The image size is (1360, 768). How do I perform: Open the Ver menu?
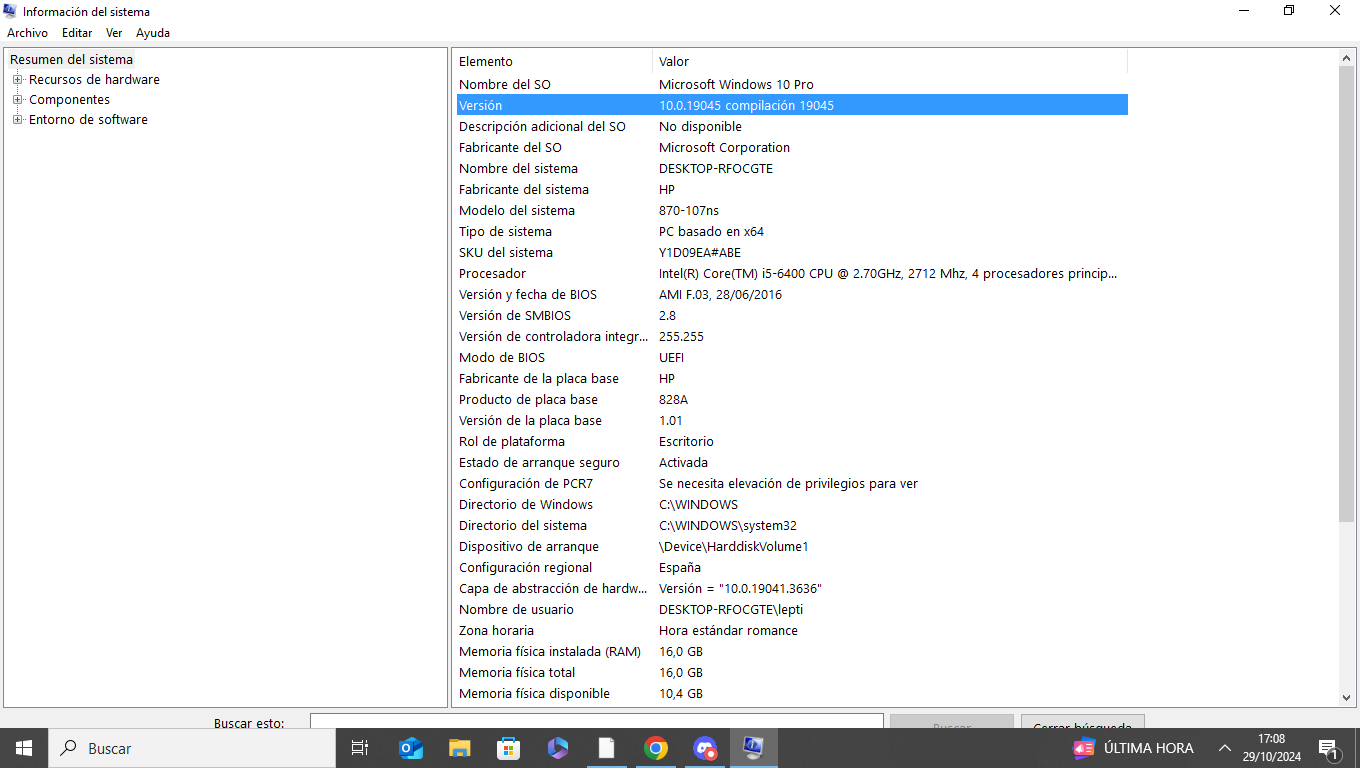pos(114,33)
